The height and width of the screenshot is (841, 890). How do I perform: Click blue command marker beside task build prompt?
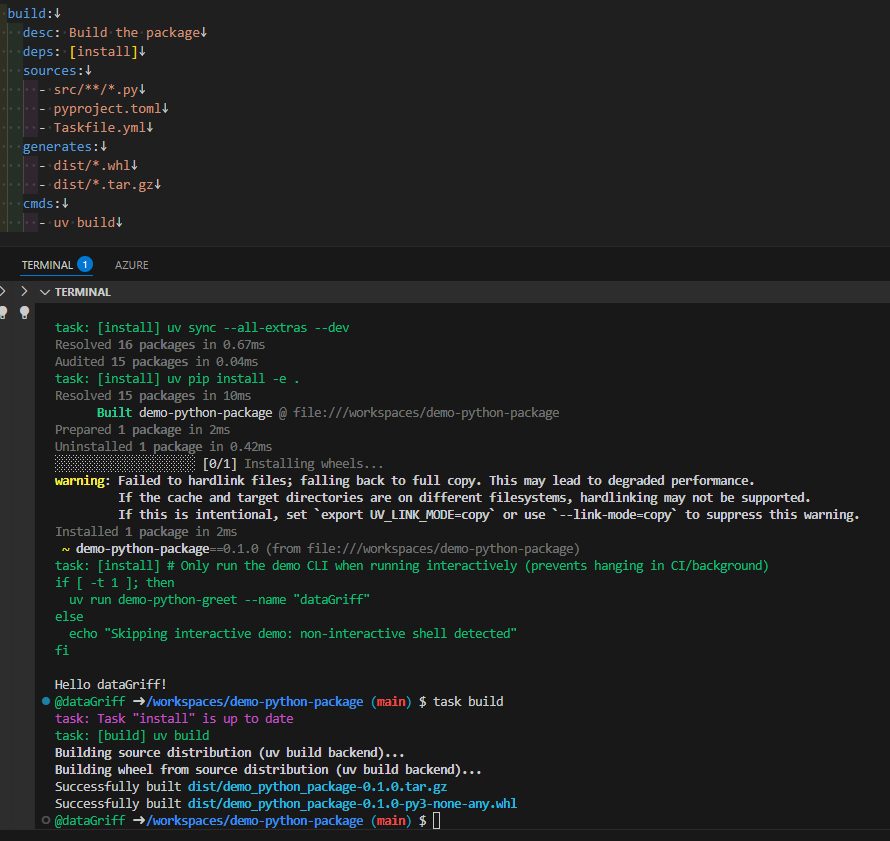click(x=46, y=701)
